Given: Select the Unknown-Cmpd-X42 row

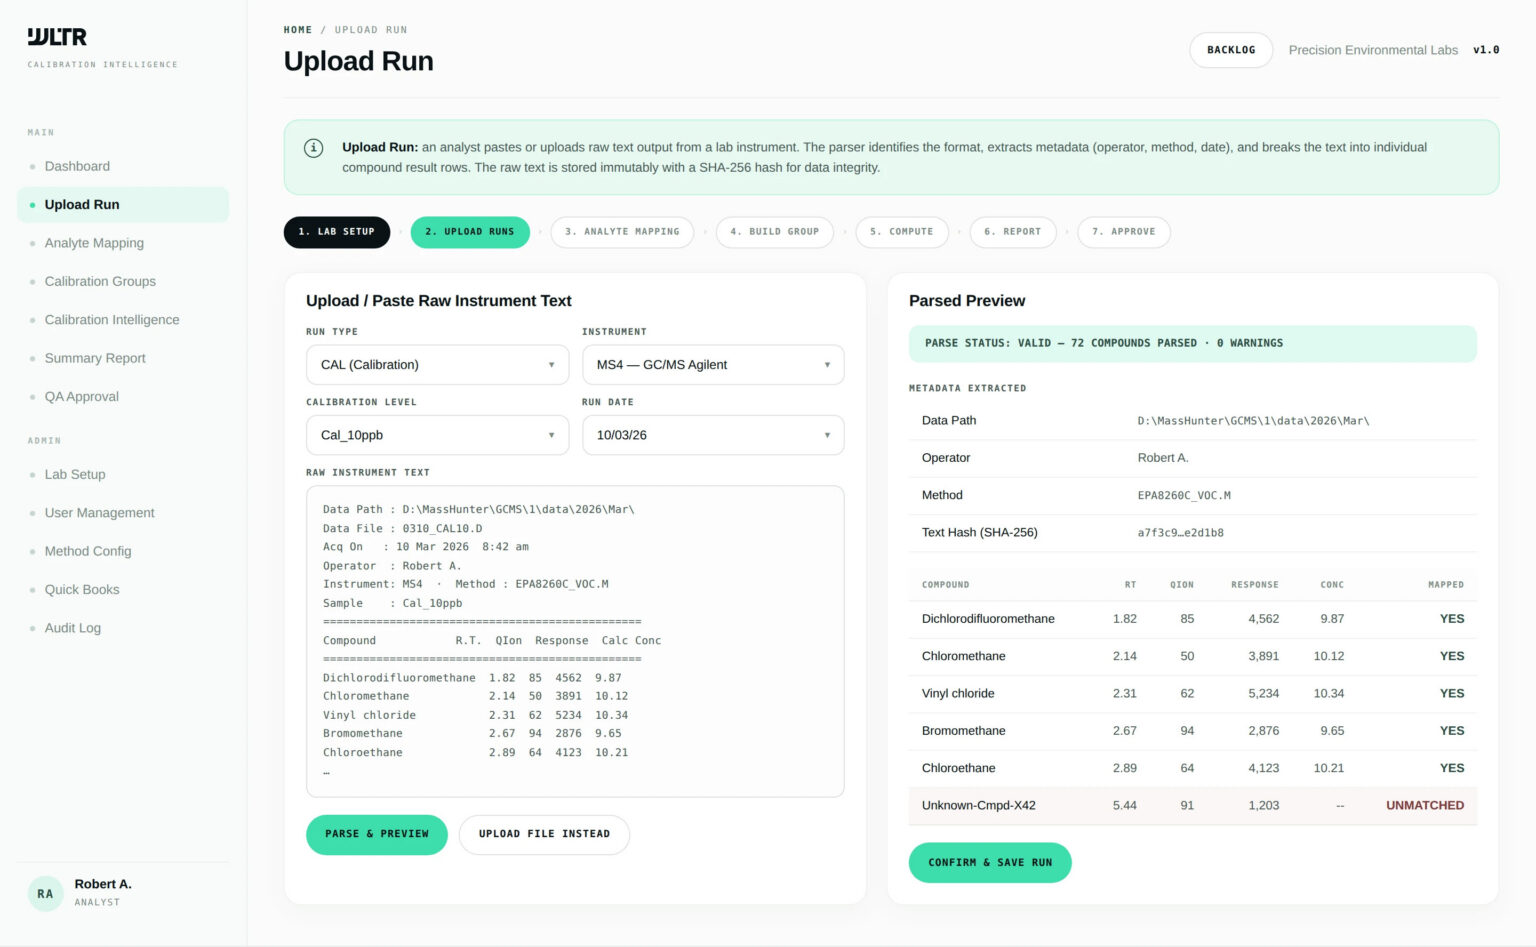Looking at the screenshot, I should [x=1193, y=806].
